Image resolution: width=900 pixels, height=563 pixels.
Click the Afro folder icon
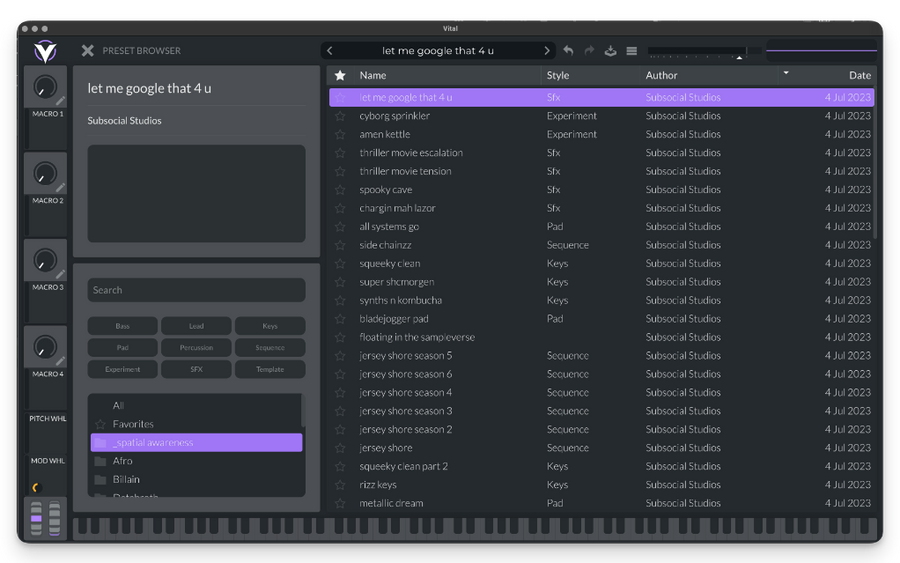pos(100,461)
